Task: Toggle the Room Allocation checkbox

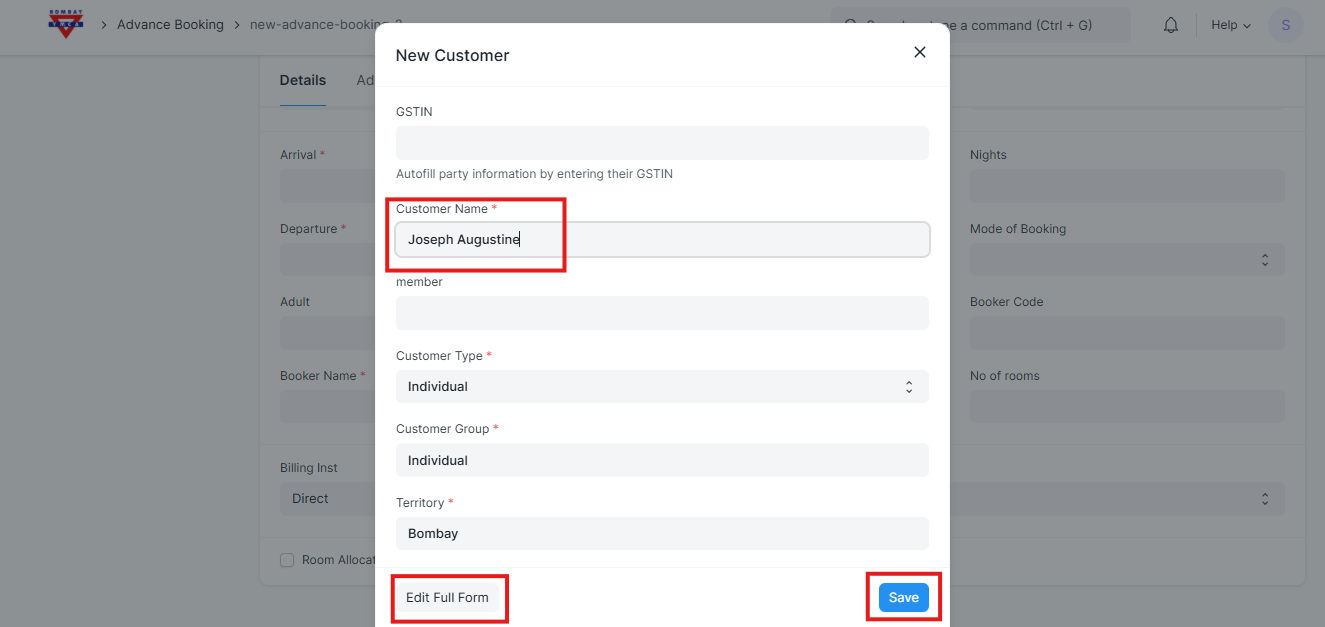Action: pyautogui.click(x=288, y=560)
